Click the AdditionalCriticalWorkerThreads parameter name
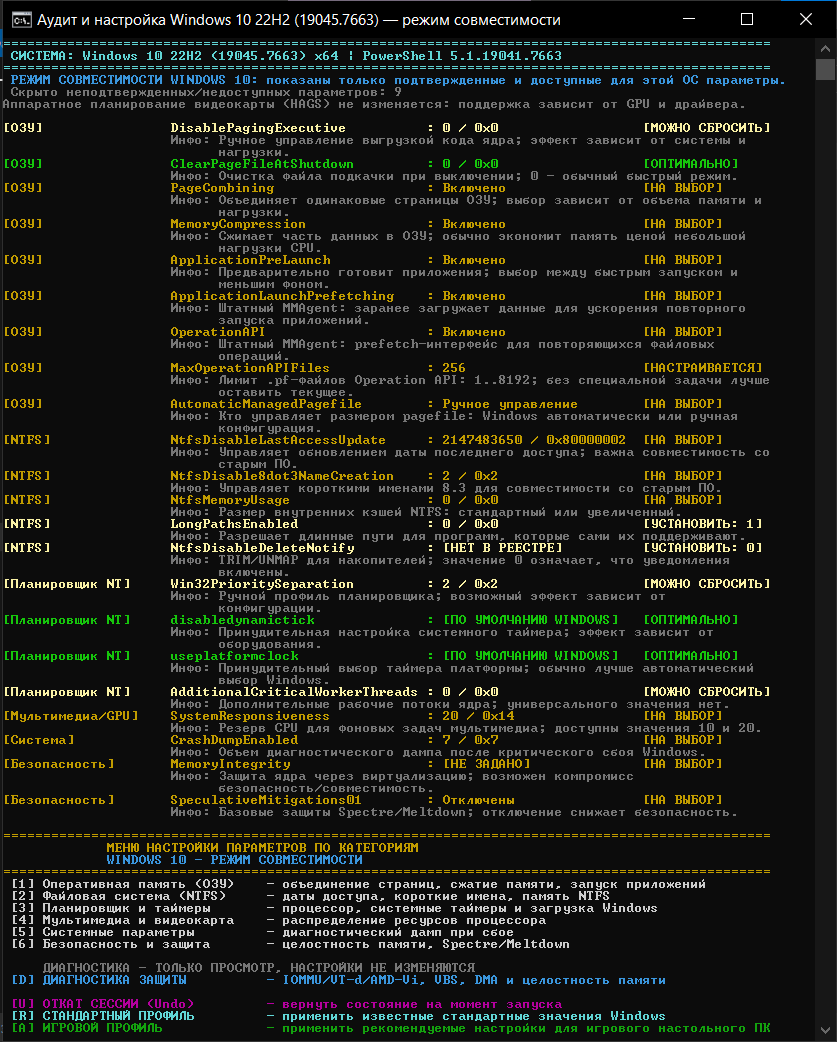The image size is (837, 1042). click(294, 692)
